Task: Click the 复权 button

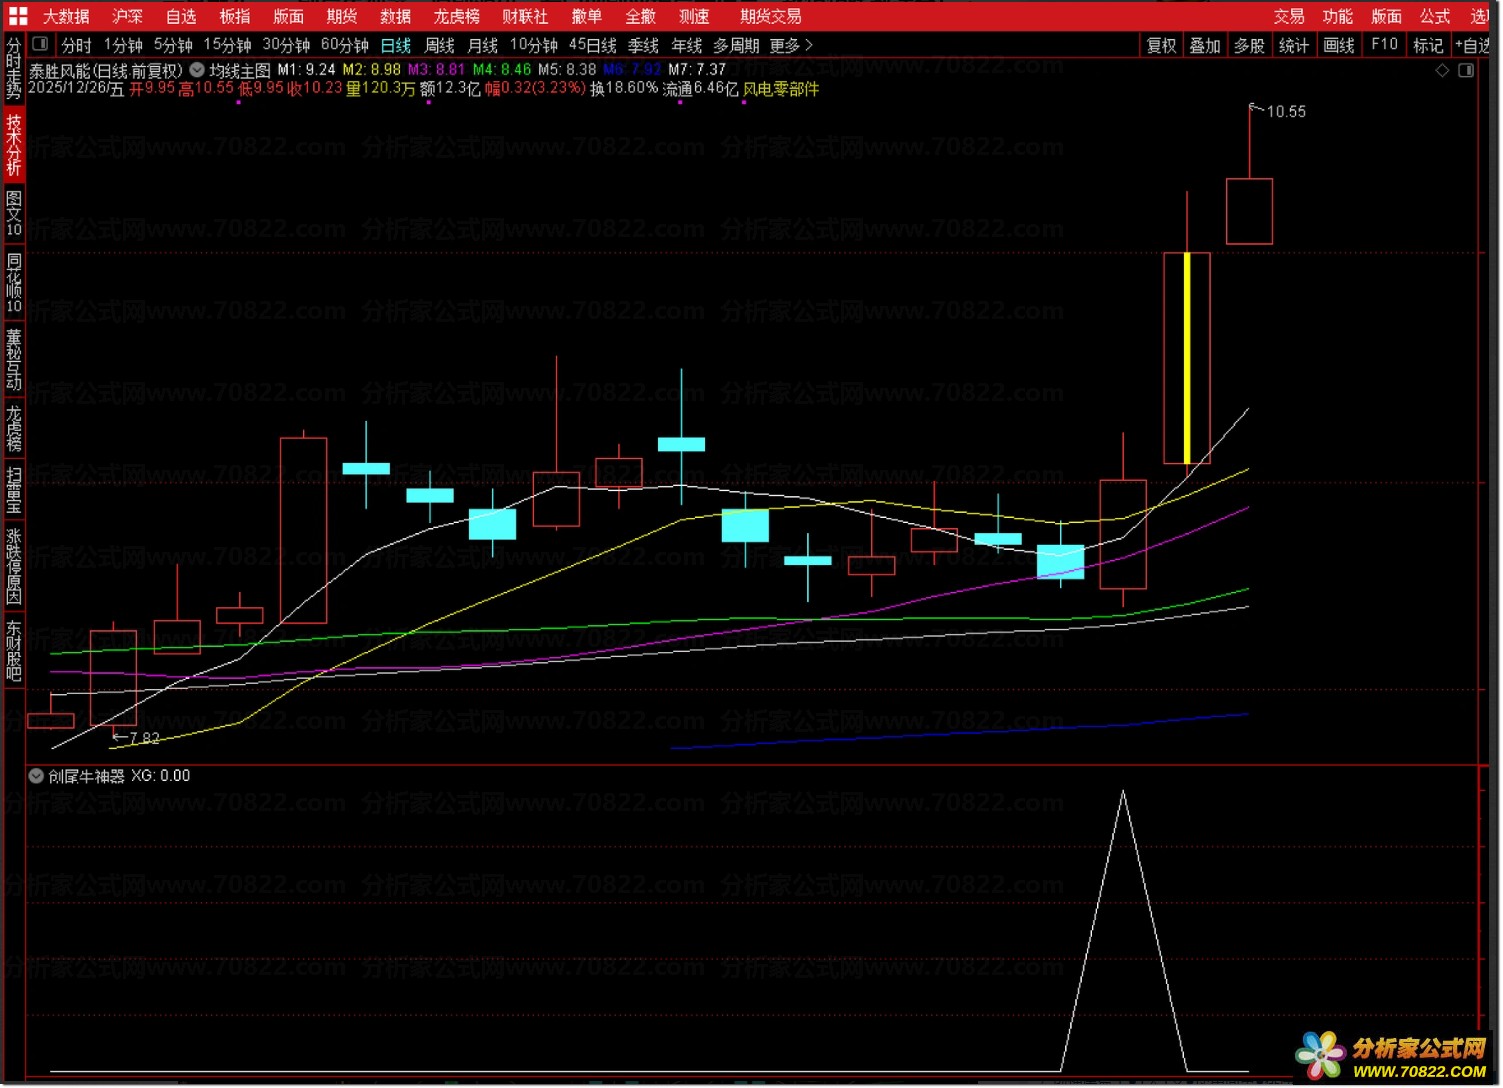Action: tap(1161, 45)
